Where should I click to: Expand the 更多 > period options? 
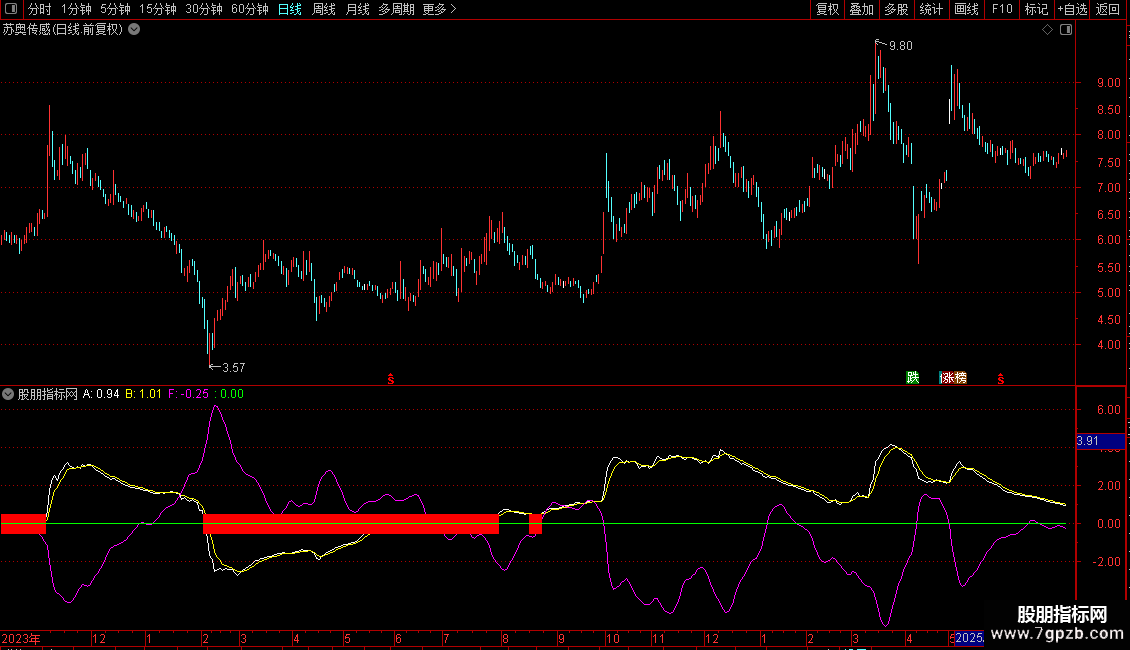click(439, 9)
